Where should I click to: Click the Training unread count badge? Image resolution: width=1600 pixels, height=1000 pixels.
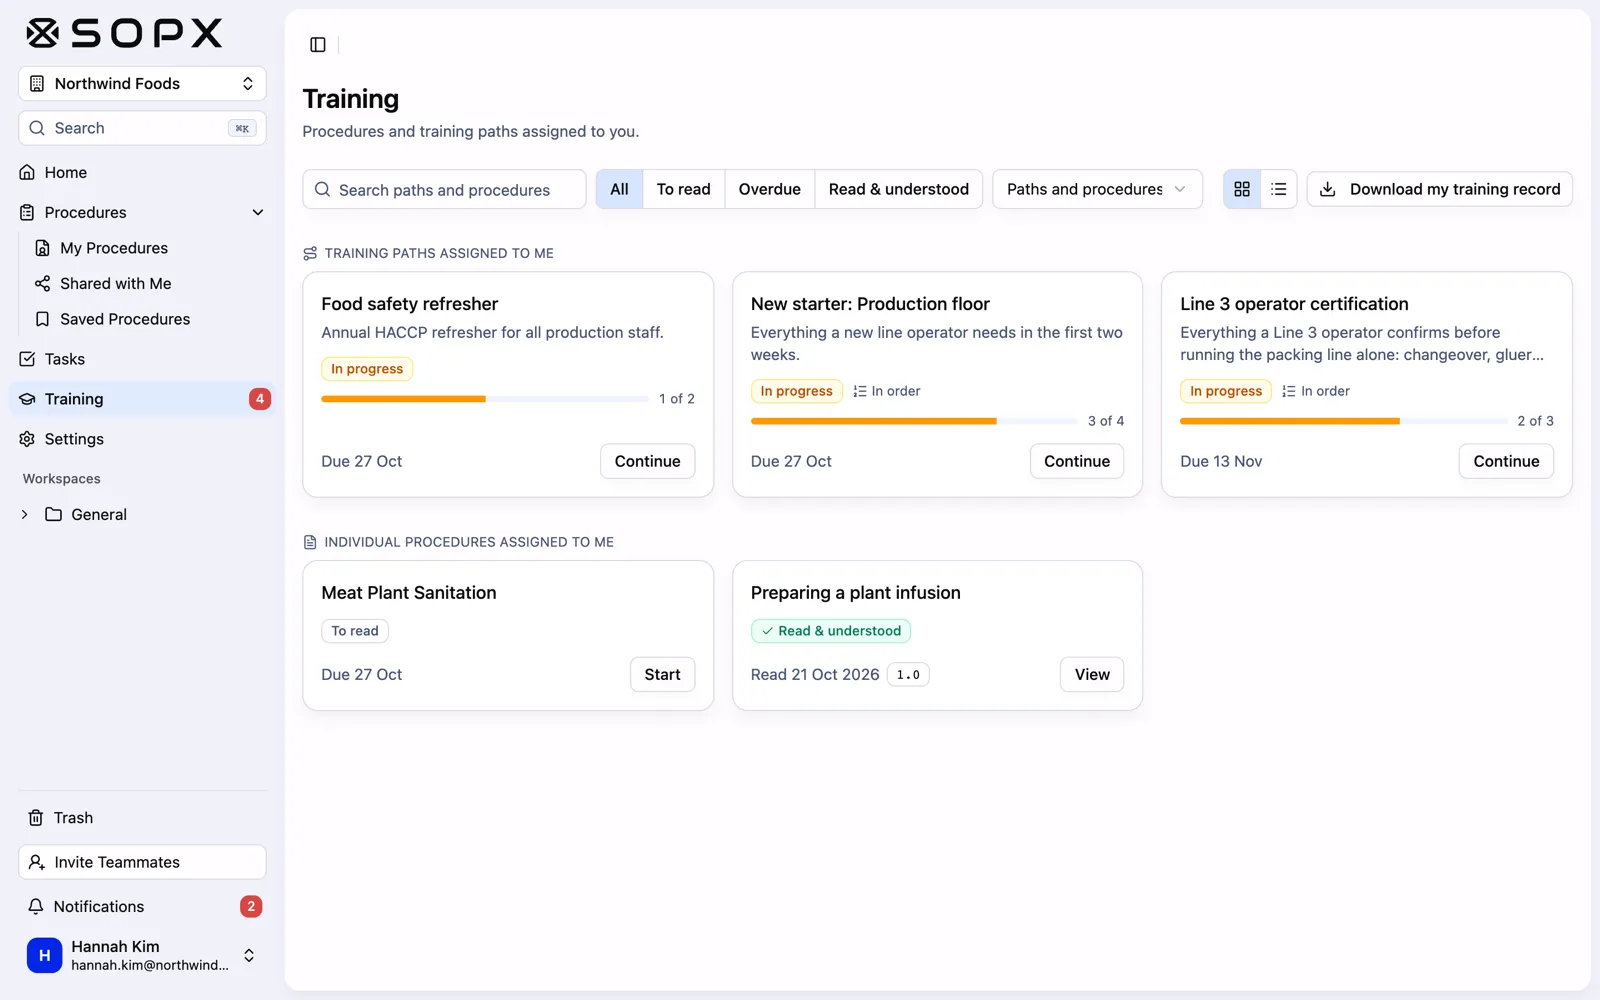pos(259,399)
